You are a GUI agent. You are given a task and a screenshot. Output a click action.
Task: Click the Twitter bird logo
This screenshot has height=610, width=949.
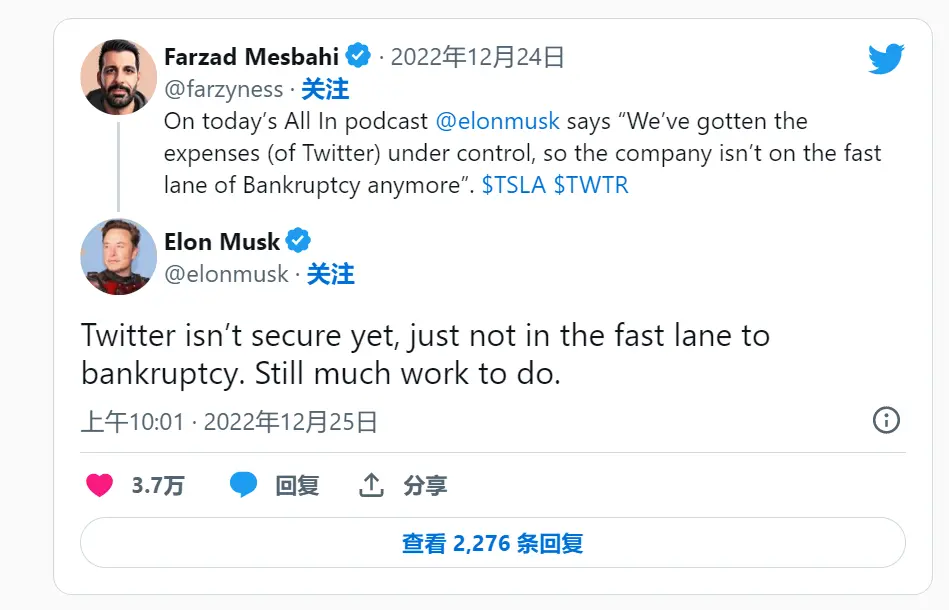click(x=886, y=60)
